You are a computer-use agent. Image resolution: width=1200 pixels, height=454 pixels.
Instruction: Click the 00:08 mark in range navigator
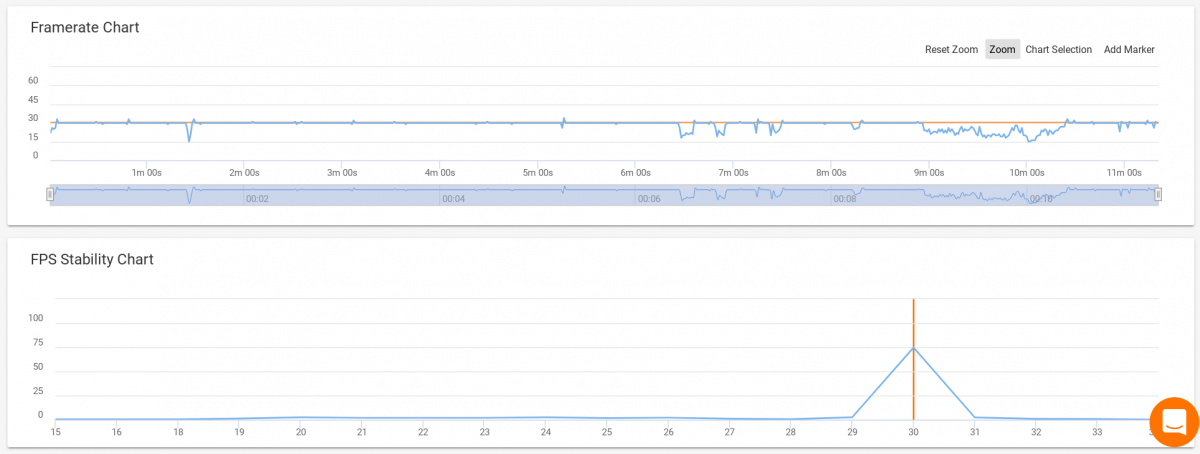point(845,199)
